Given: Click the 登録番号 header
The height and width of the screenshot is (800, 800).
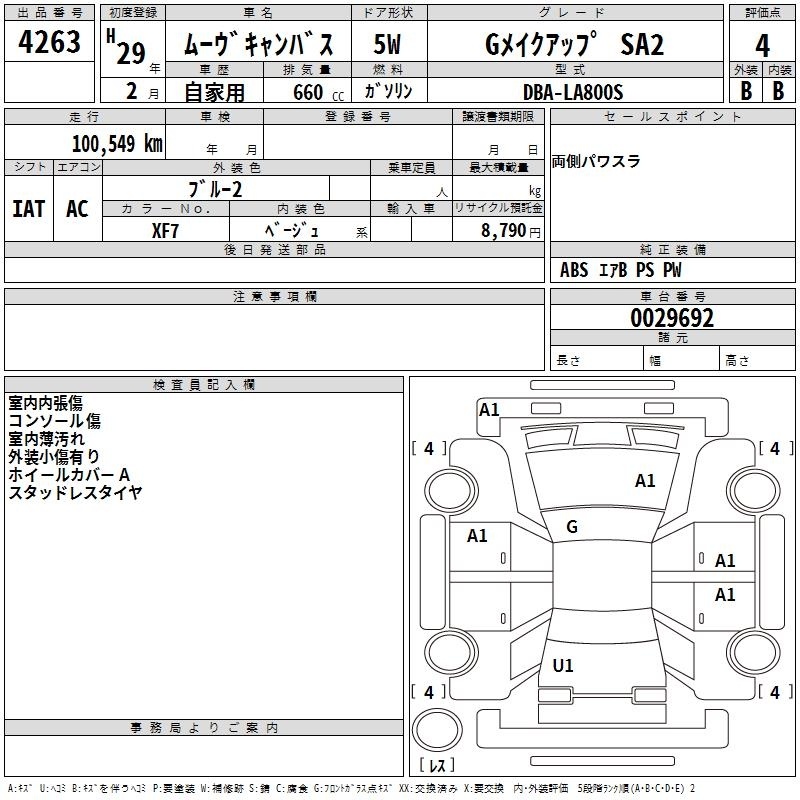Looking at the screenshot, I should click(358, 116).
